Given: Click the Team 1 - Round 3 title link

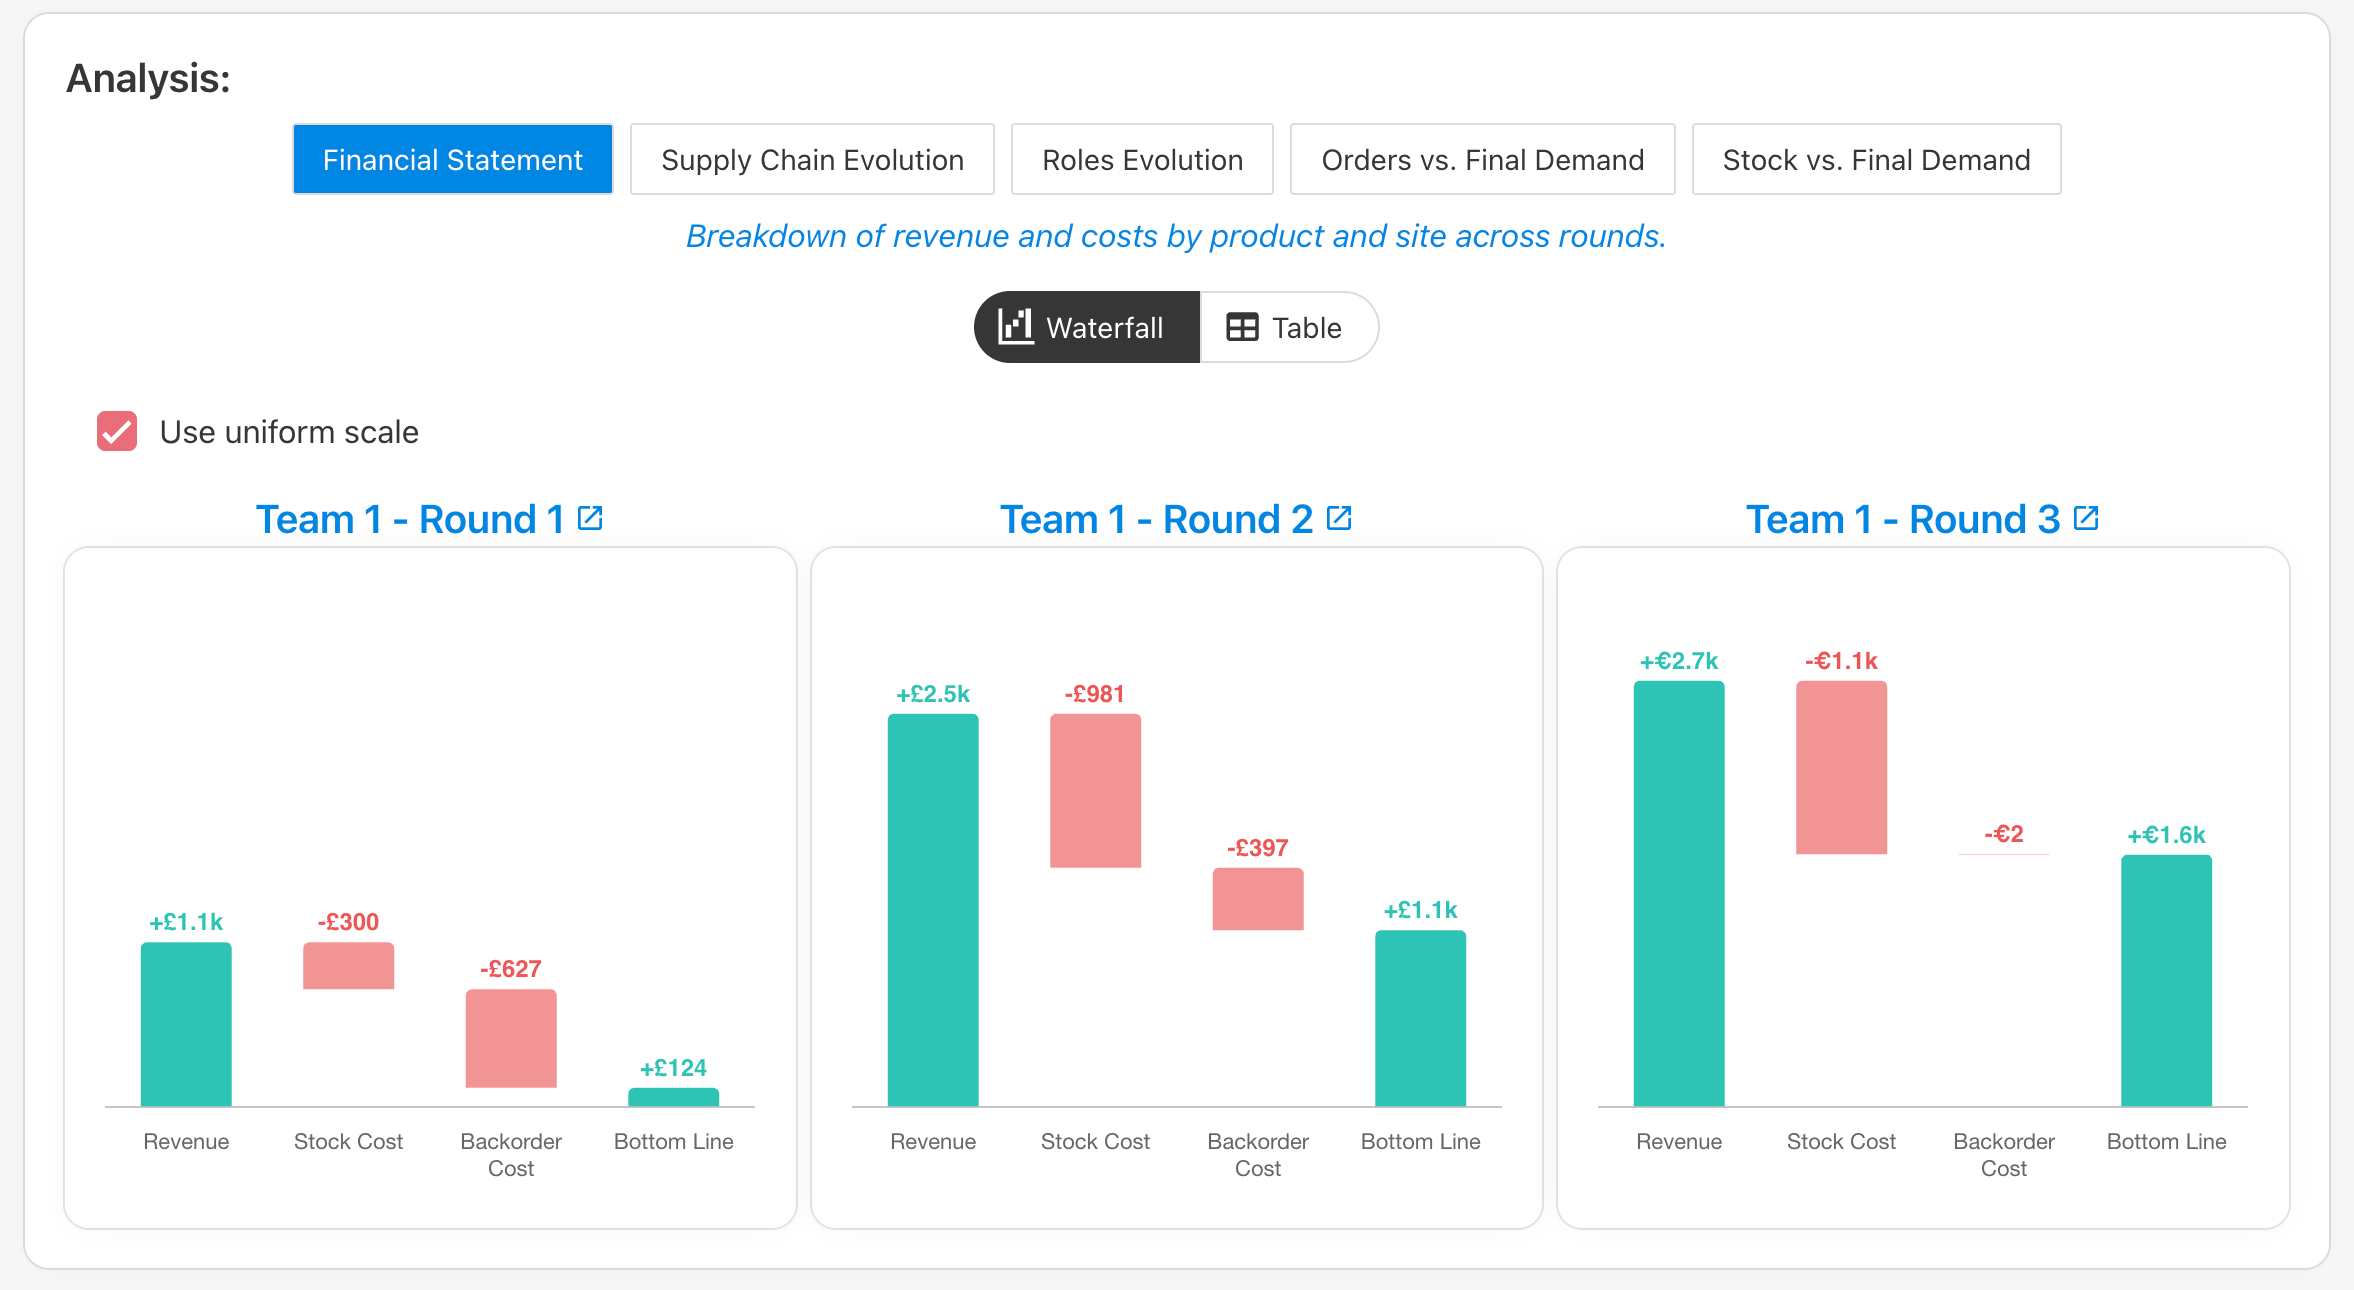Looking at the screenshot, I should [x=1903, y=519].
